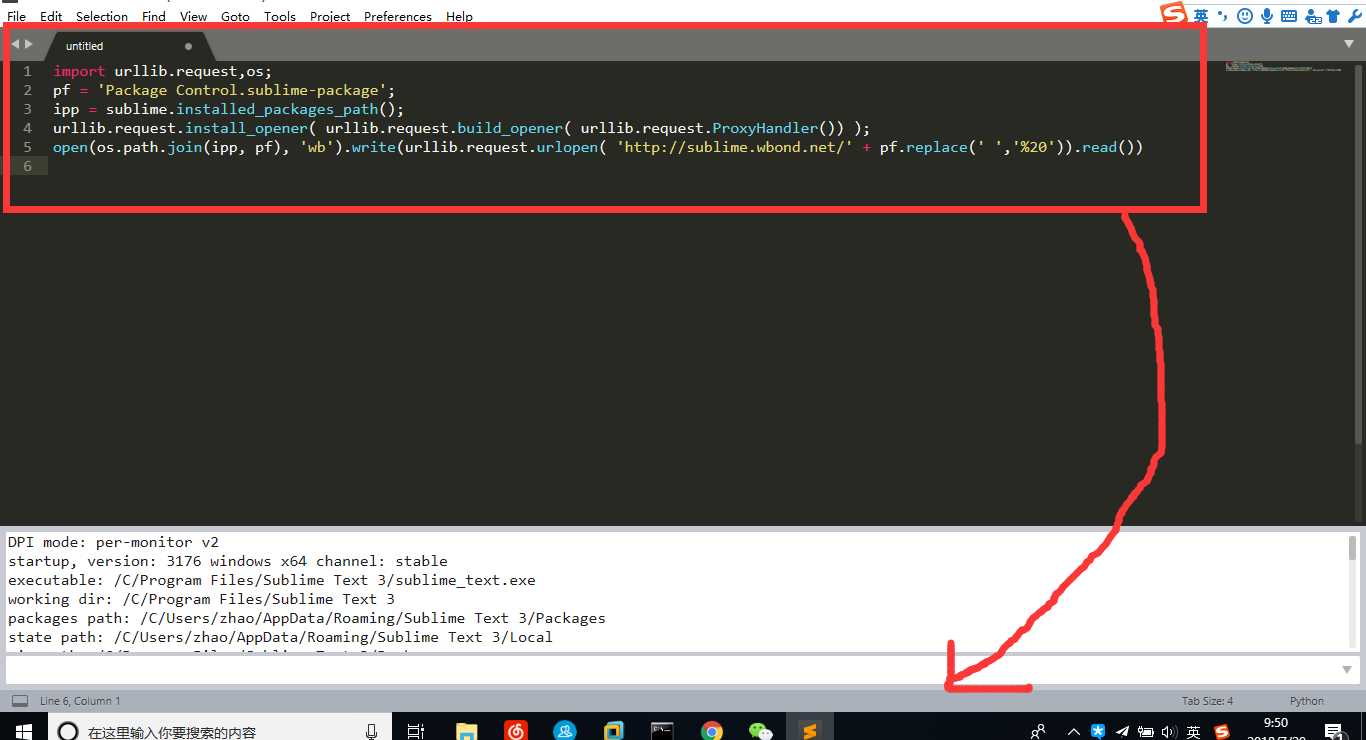
Task: Open console input history dropdown arrow
Action: (1347, 669)
